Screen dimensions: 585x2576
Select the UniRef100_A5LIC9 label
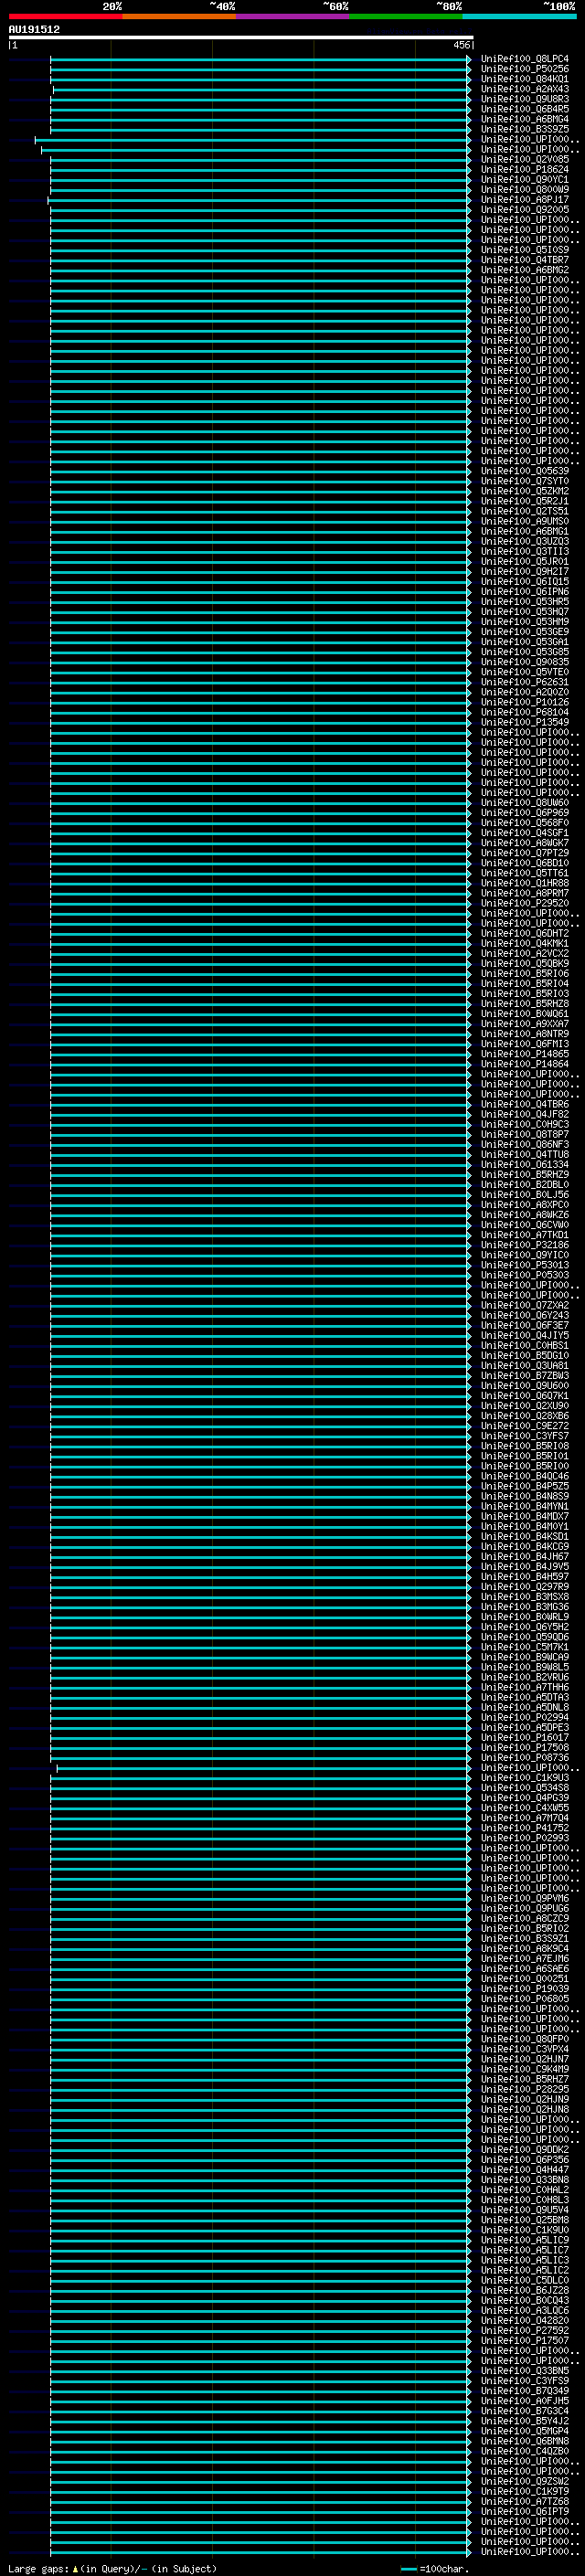click(x=524, y=2240)
